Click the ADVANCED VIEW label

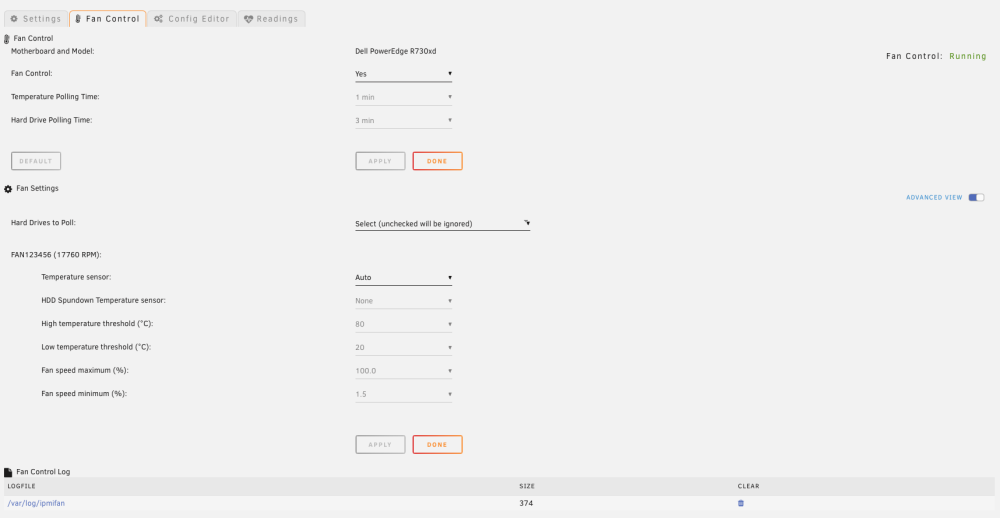point(934,198)
